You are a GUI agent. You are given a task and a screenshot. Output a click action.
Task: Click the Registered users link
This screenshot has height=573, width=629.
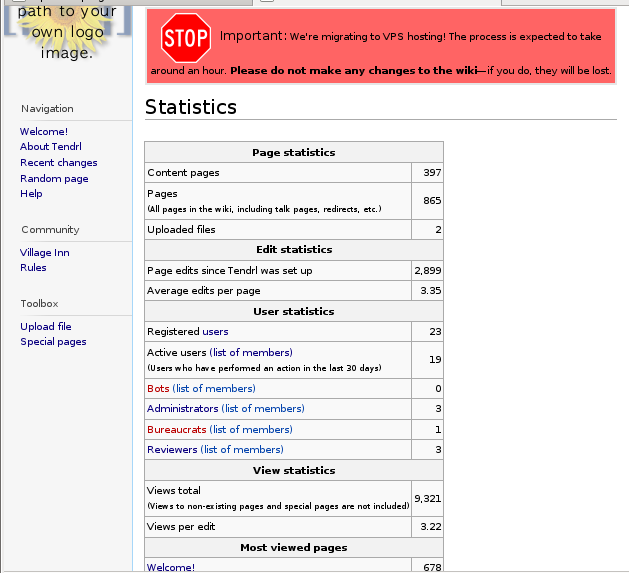click(215, 332)
